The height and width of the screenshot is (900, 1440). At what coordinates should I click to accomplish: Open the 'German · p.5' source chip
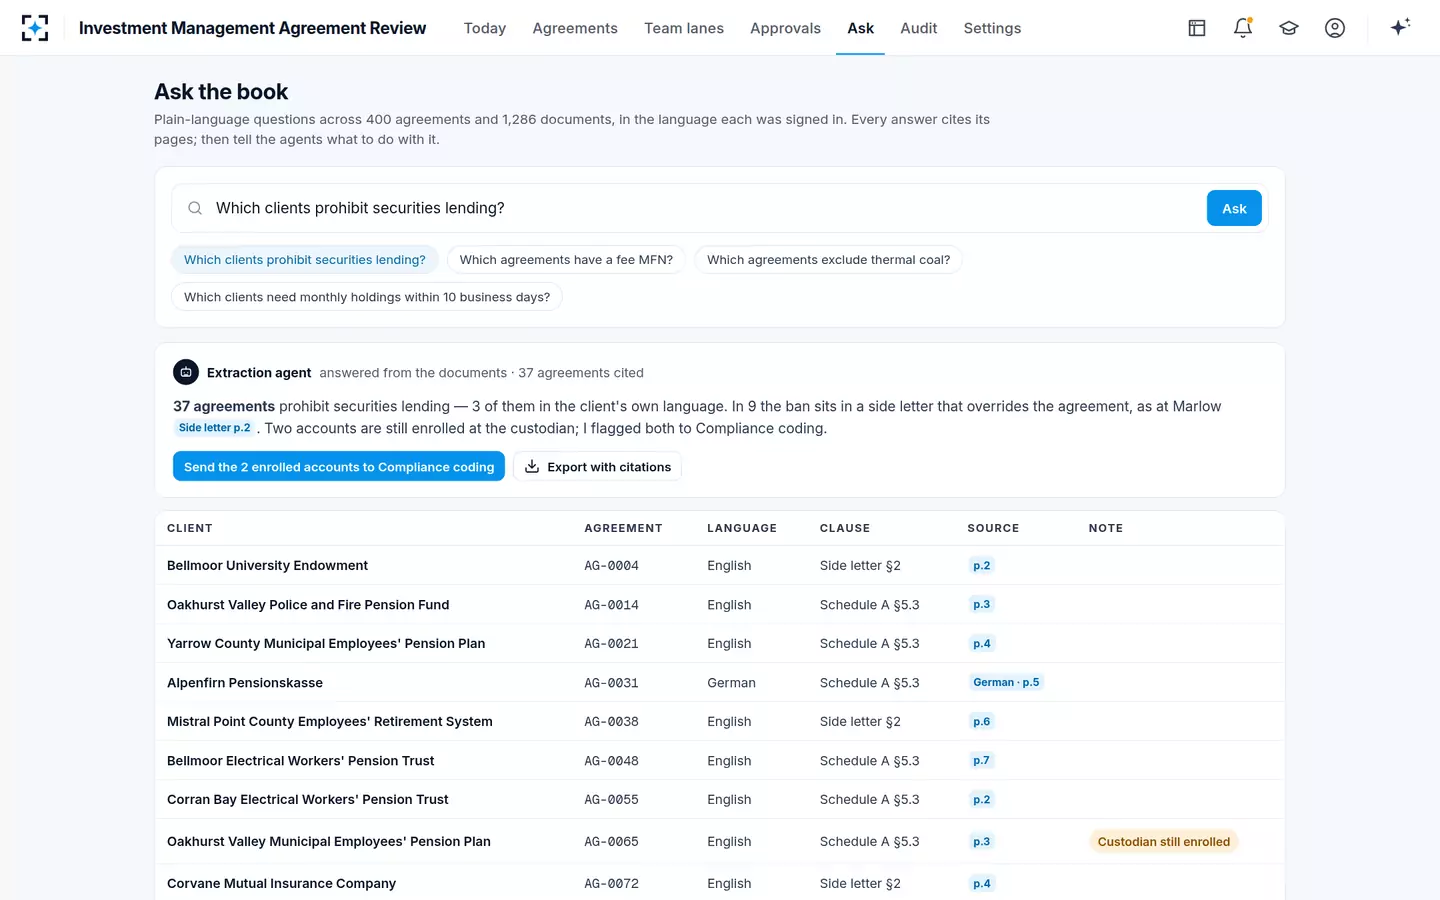(x=1006, y=683)
